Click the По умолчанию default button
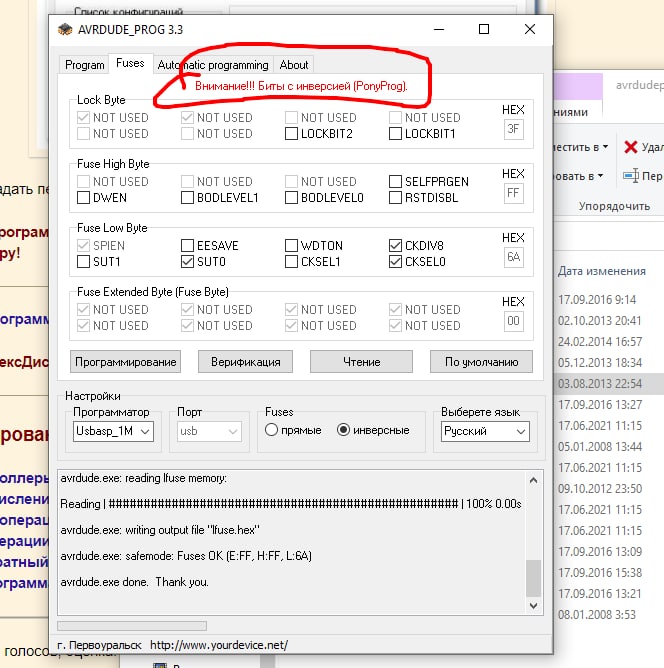Viewport: 664px width, 668px height. (x=481, y=362)
